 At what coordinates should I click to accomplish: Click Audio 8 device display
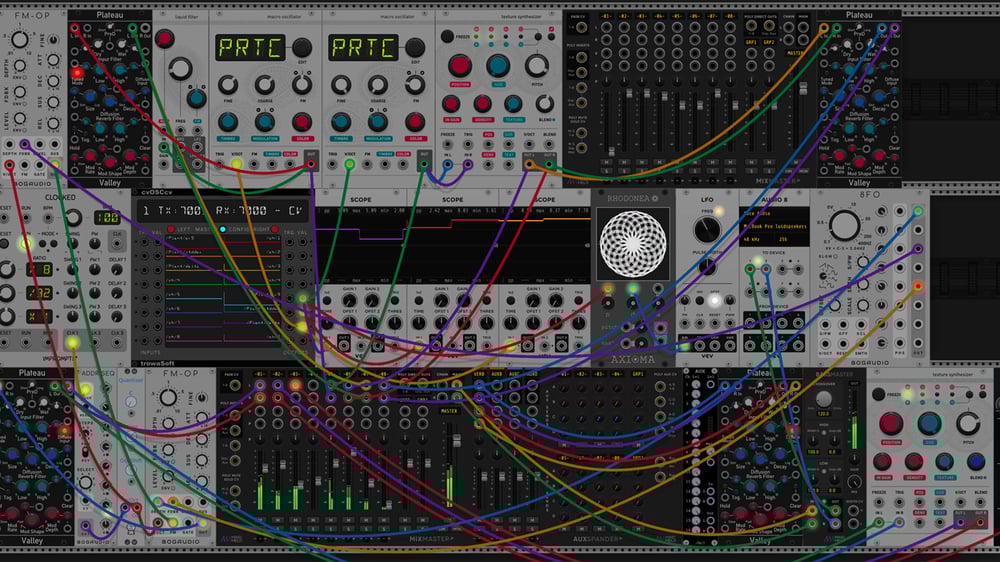[774, 226]
